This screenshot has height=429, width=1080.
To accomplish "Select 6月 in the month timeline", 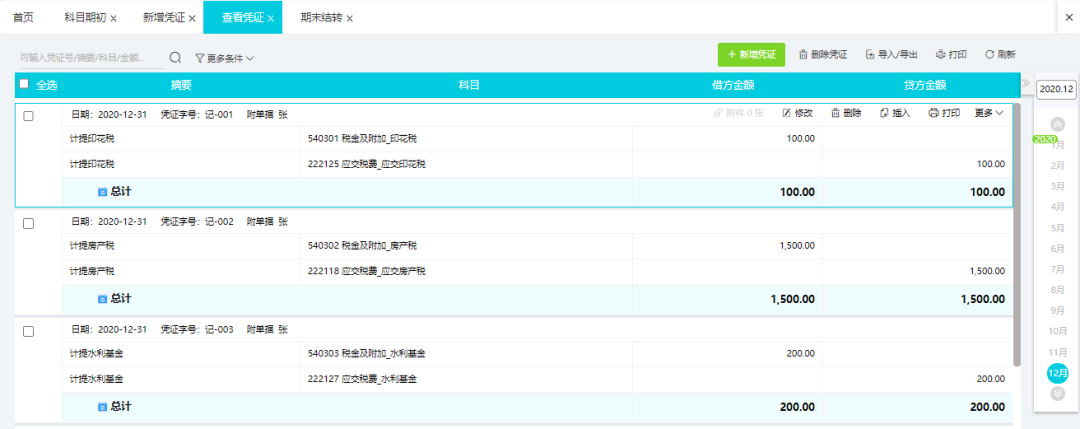I will tap(1057, 249).
